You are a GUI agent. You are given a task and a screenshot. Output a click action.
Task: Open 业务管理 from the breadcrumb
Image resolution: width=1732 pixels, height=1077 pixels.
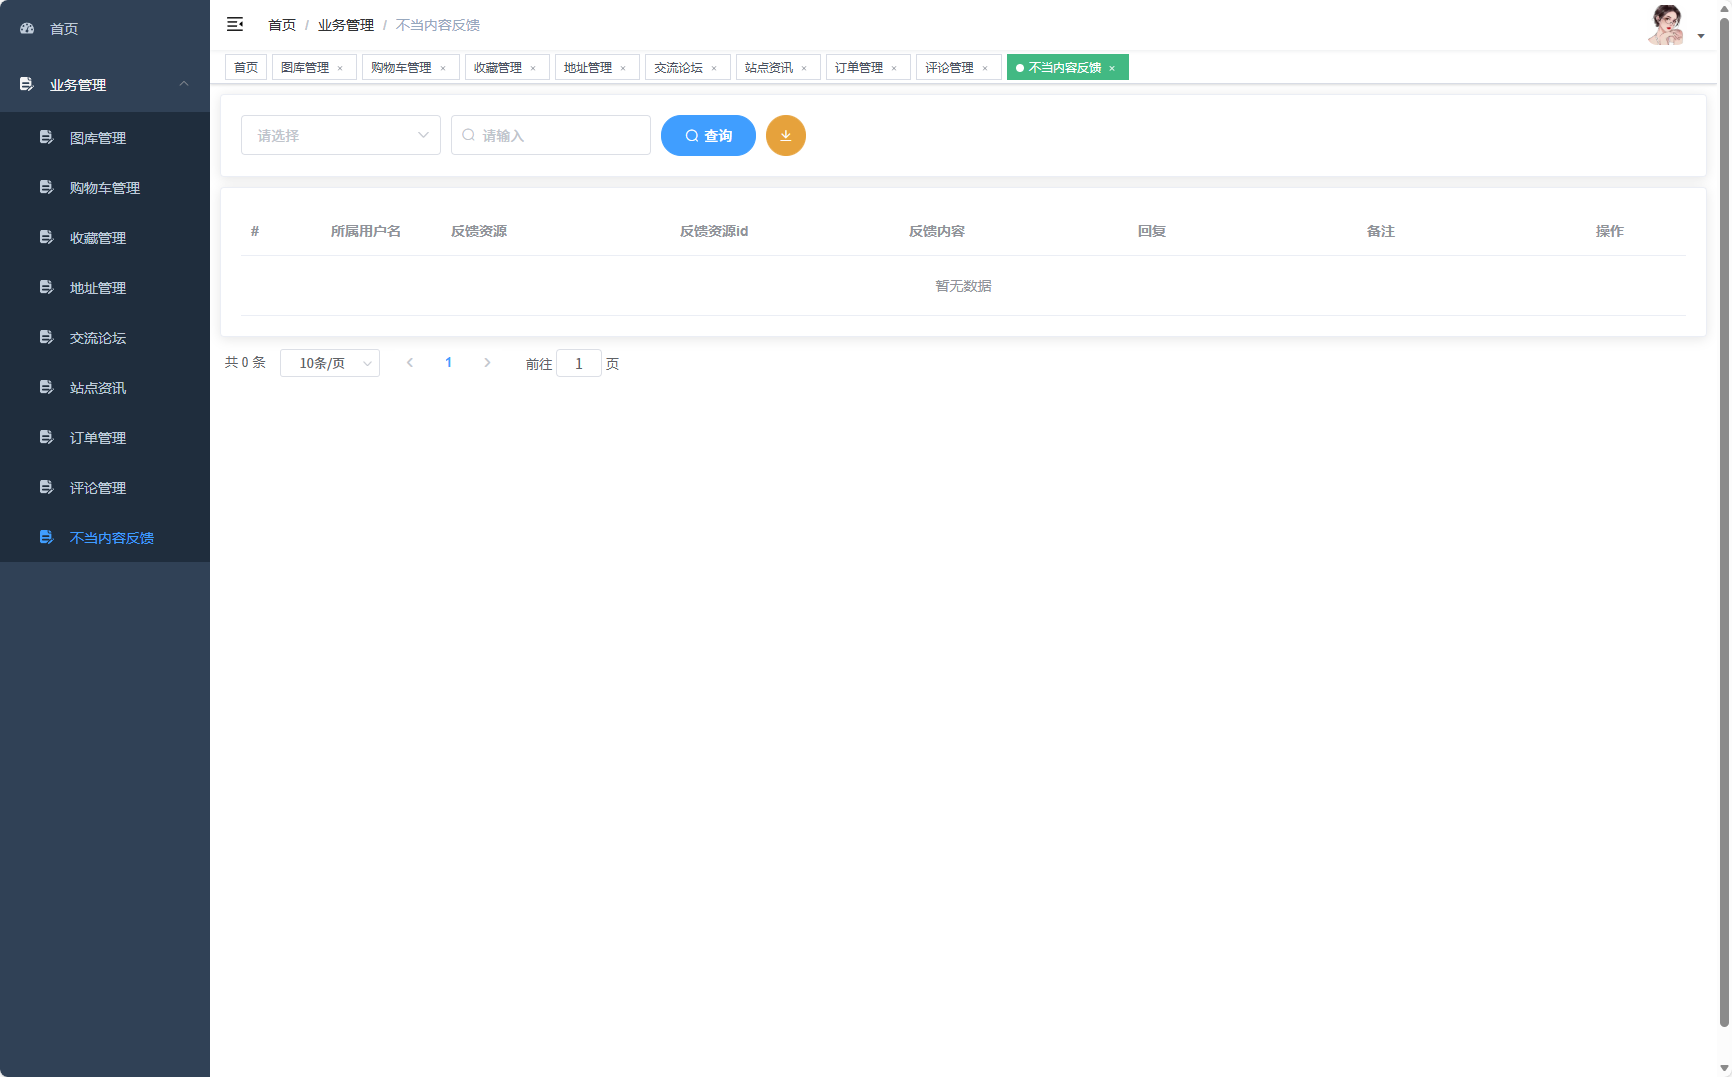[345, 24]
